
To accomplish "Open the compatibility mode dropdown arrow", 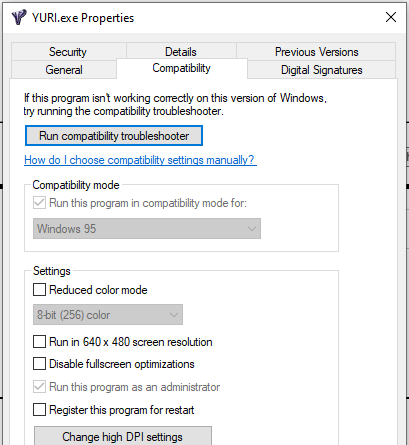I will (252, 229).
